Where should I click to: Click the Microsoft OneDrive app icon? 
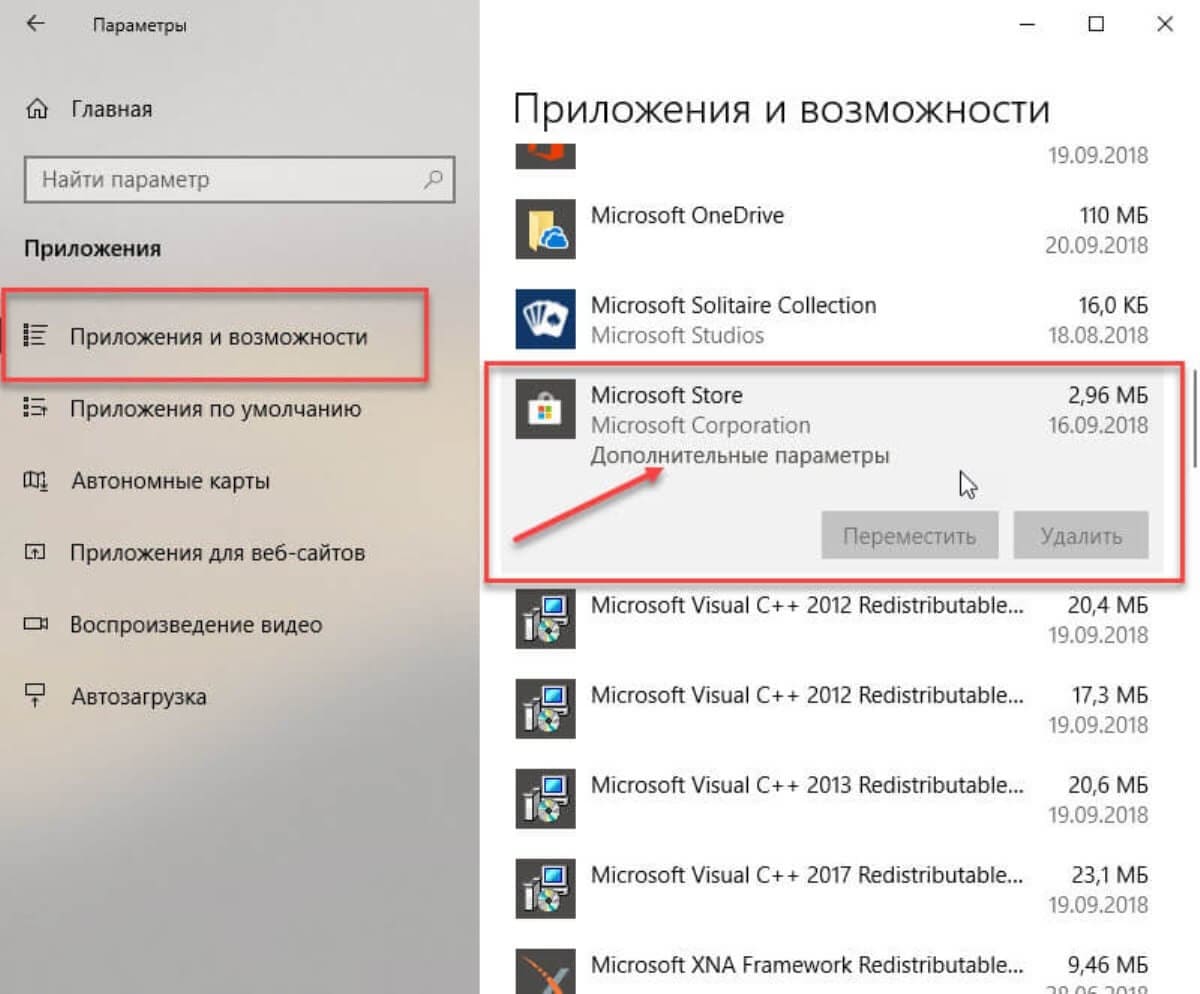click(545, 229)
